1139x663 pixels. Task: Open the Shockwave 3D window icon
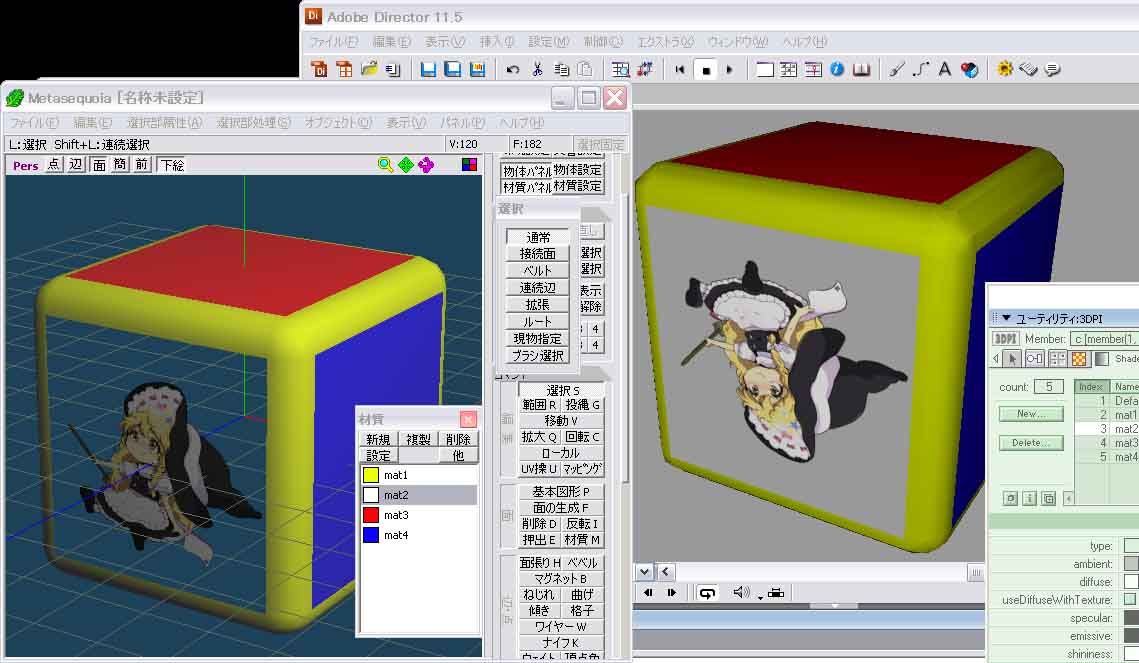[969, 70]
